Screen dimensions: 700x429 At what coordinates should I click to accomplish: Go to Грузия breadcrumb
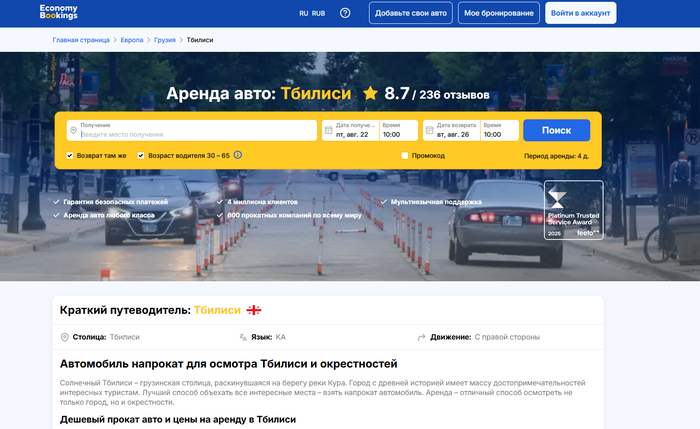click(165, 40)
